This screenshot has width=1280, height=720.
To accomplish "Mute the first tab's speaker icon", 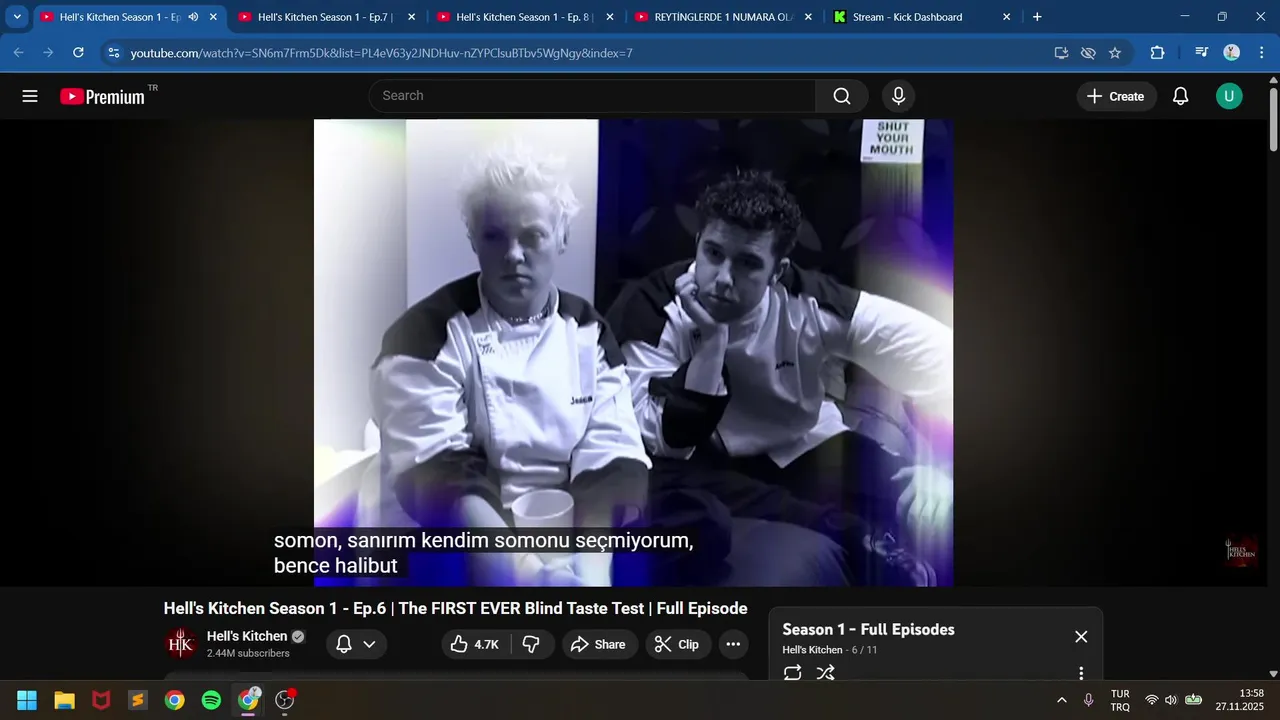I will [192, 17].
